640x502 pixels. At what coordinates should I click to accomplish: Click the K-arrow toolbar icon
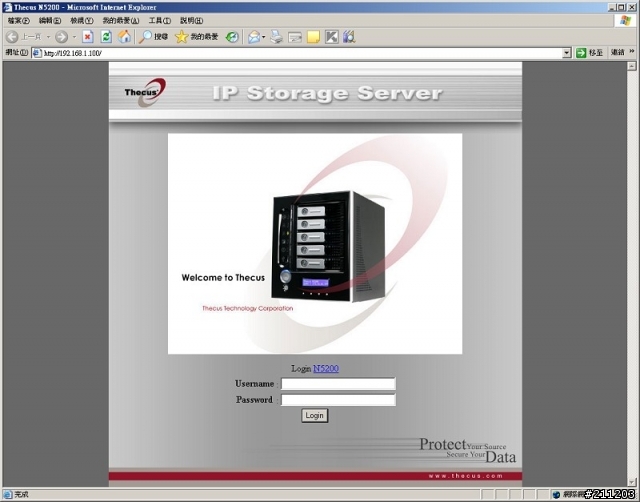click(331, 37)
